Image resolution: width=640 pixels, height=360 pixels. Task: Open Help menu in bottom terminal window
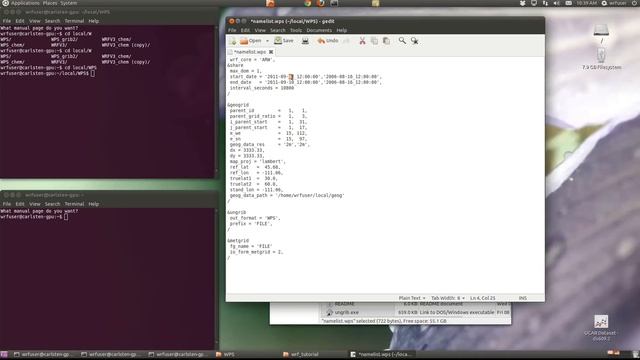coord(93,204)
